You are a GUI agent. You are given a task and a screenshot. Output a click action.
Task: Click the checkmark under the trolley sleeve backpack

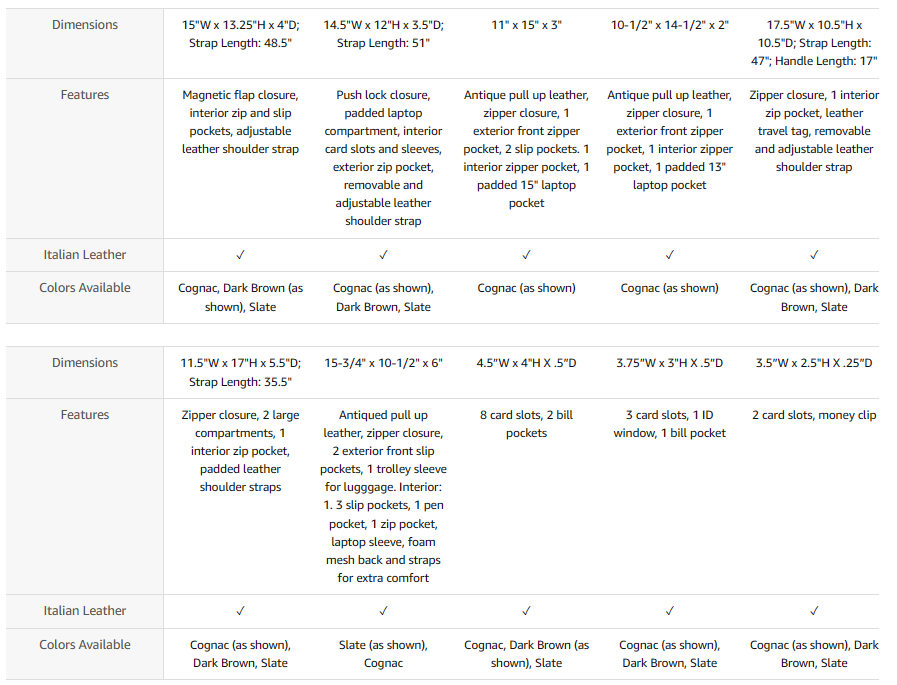click(x=384, y=611)
